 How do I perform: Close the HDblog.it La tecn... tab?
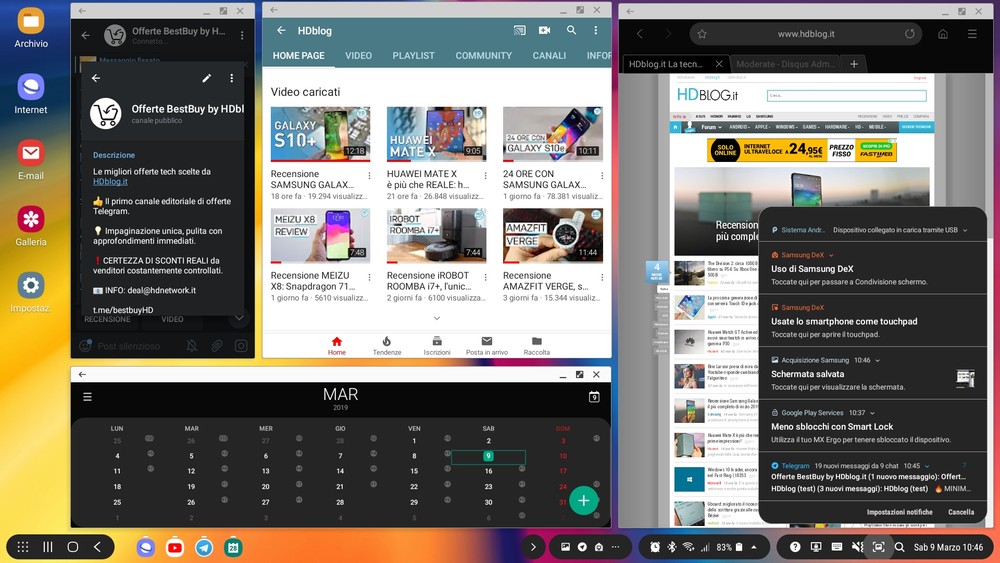[719, 64]
